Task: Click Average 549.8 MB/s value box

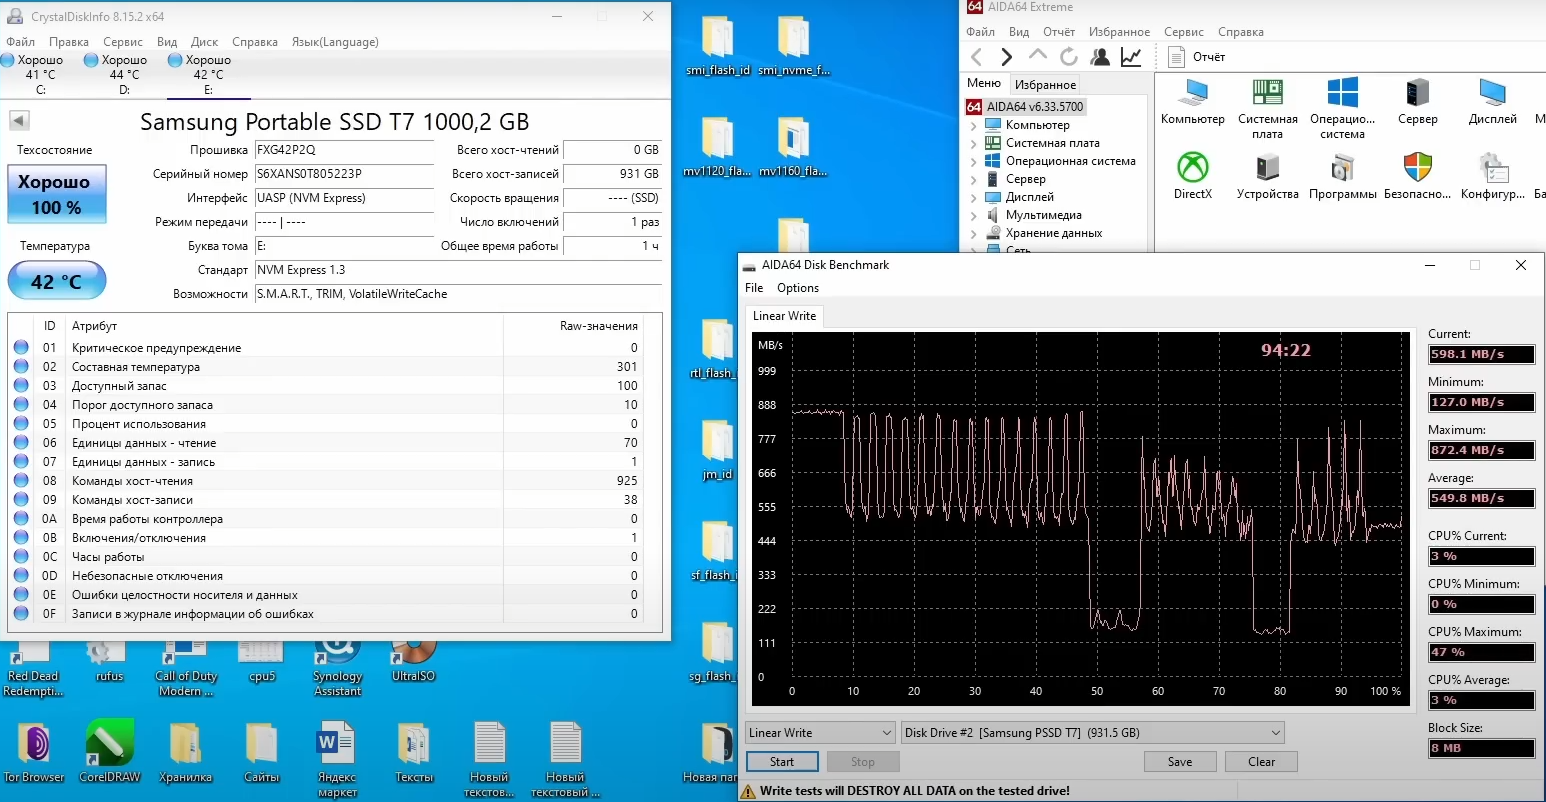Action: [x=1481, y=498]
